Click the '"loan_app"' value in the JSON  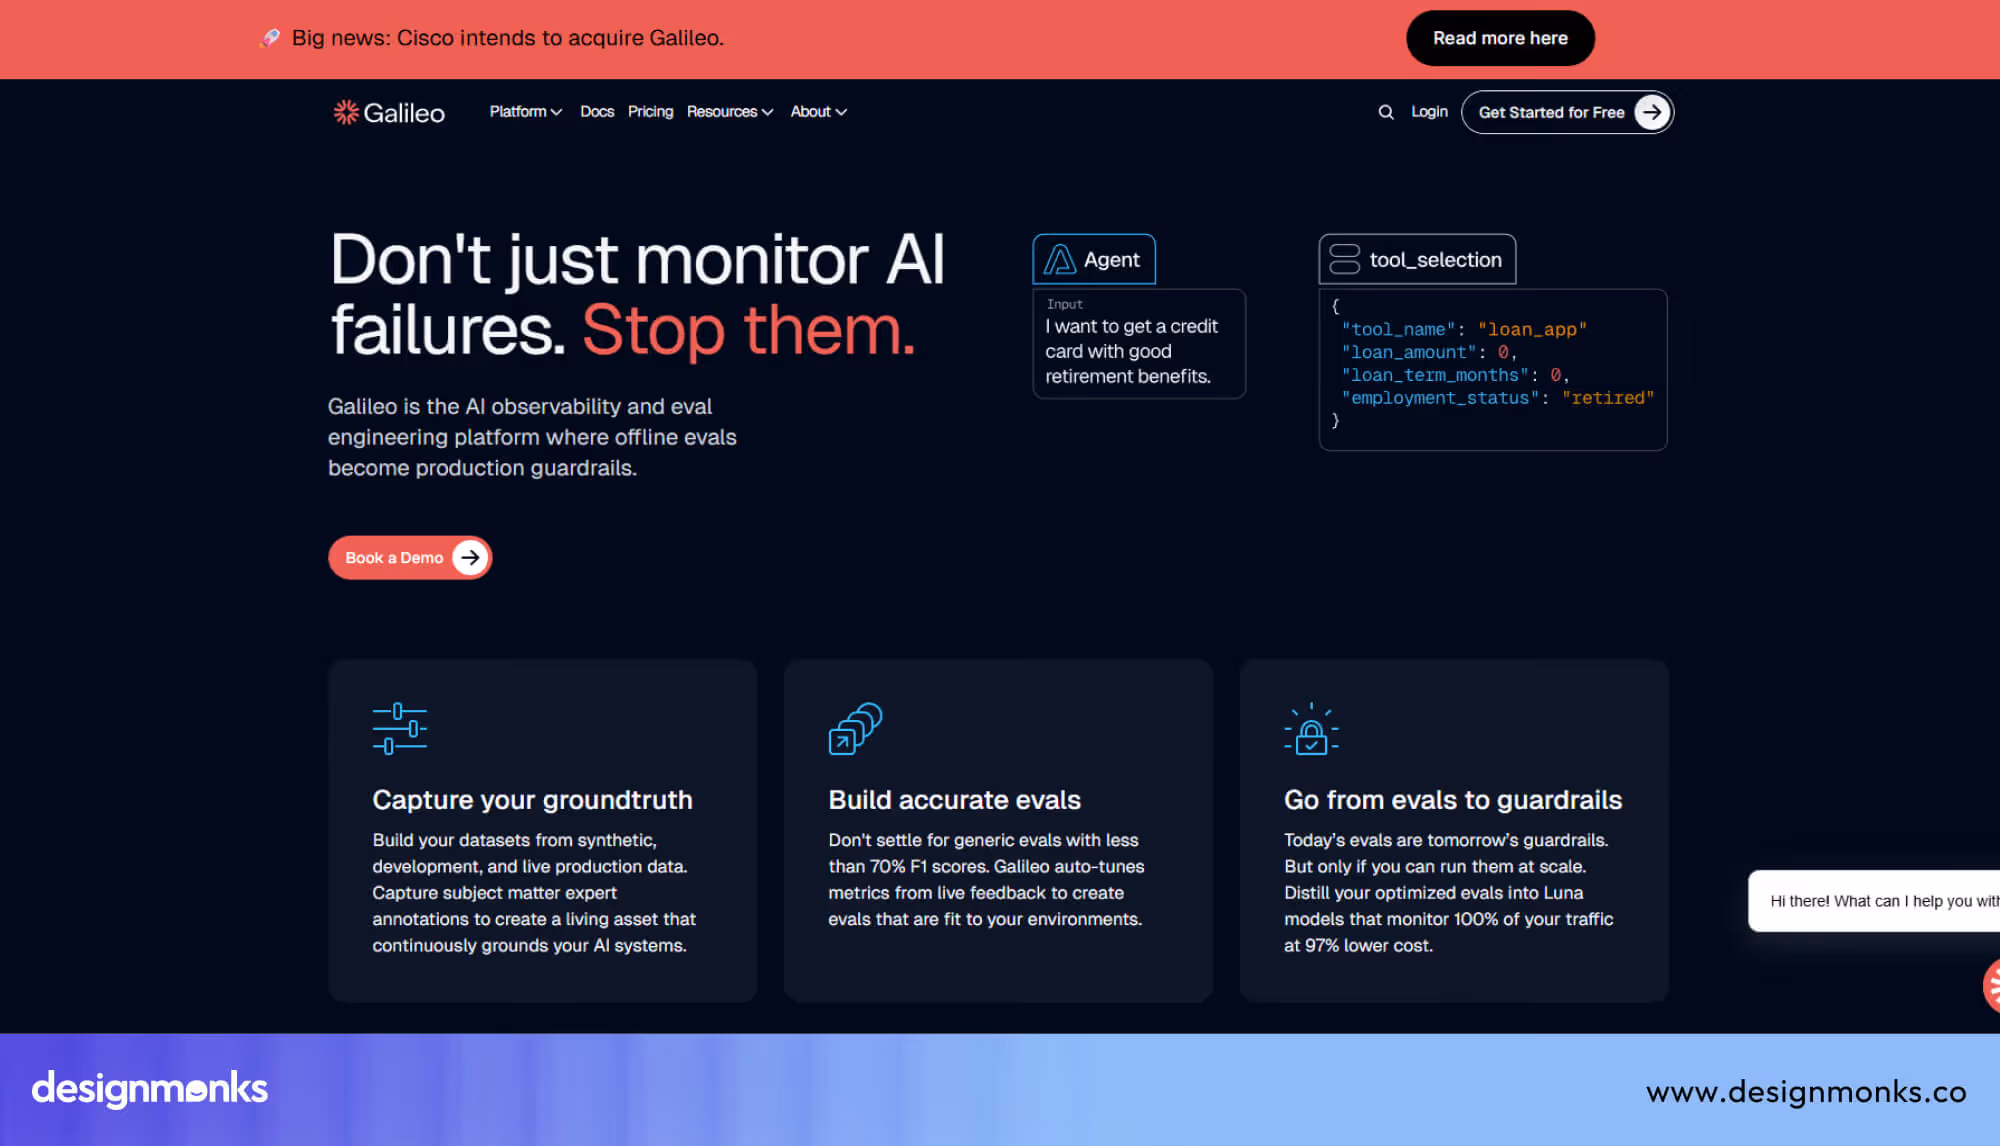[x=1532, y=329]
